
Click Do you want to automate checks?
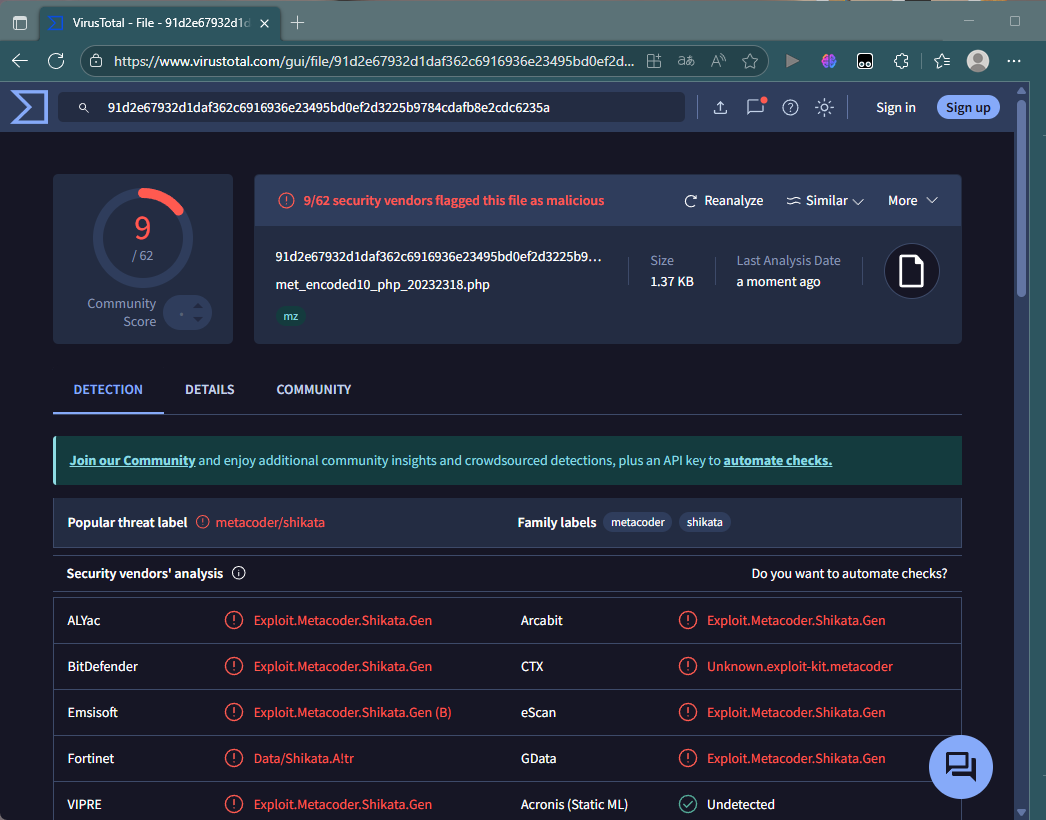849,573
